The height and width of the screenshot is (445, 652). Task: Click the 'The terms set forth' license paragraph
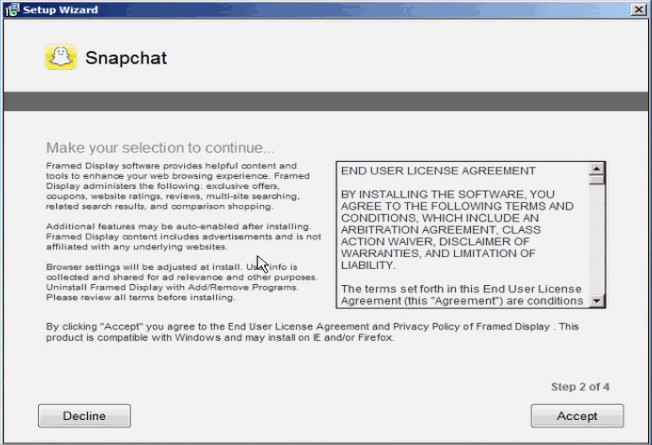click(462, 295)
